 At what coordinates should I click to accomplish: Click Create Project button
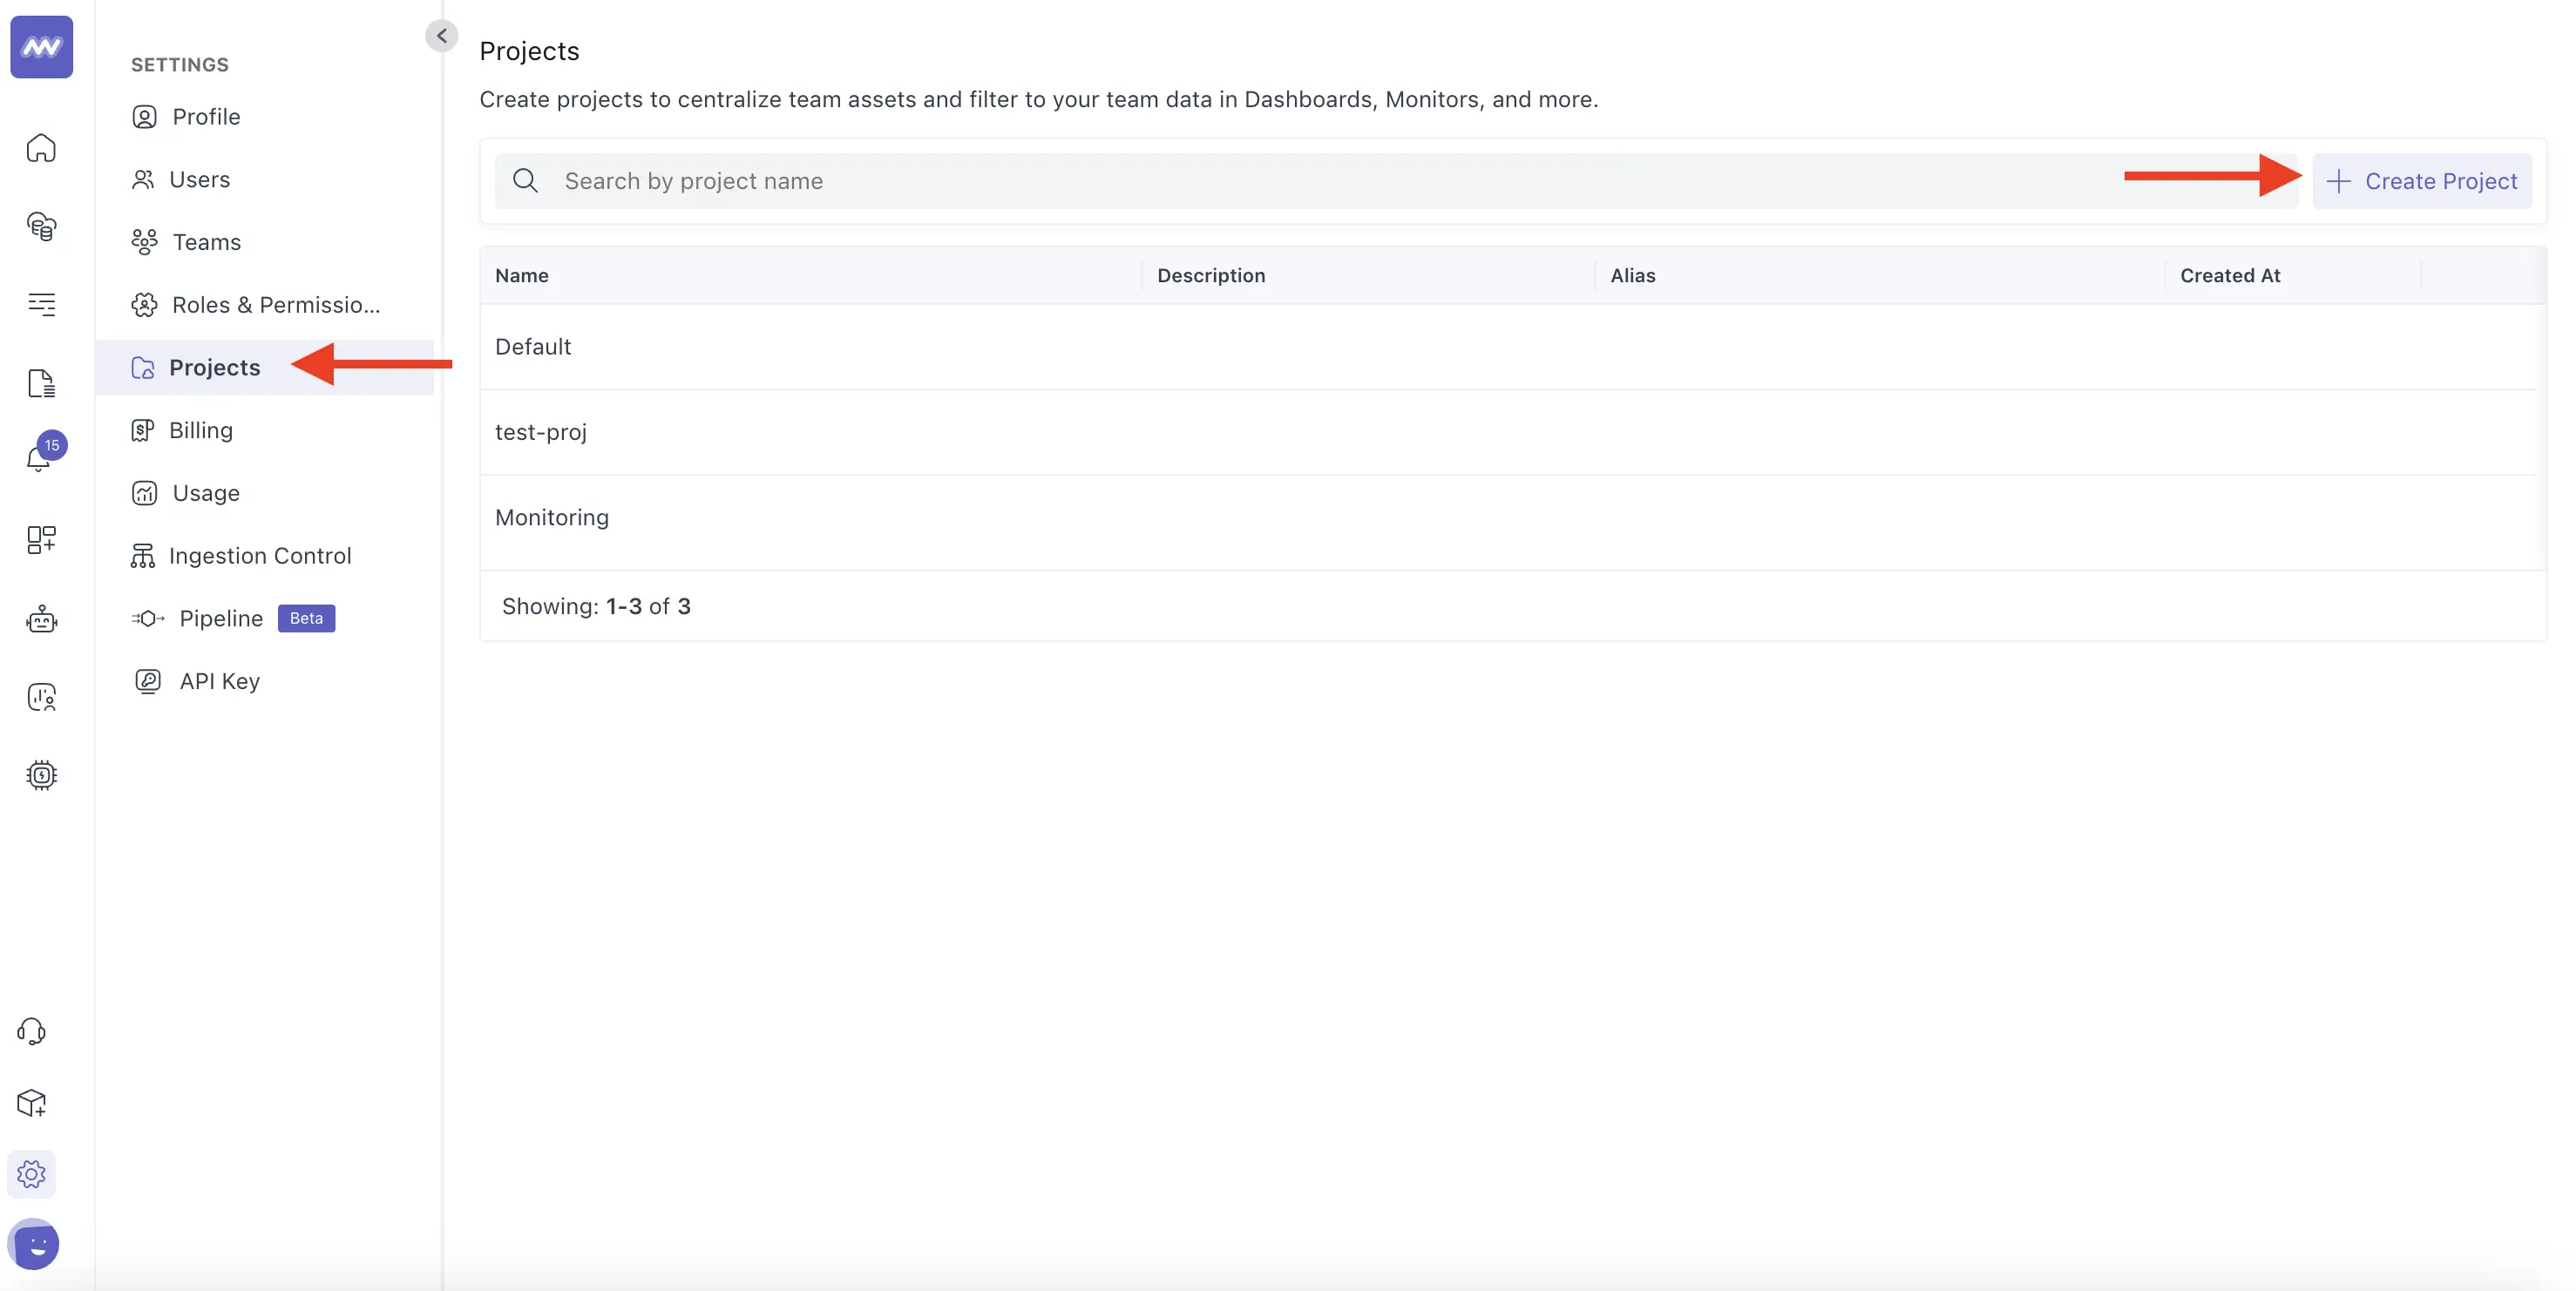2421,179
